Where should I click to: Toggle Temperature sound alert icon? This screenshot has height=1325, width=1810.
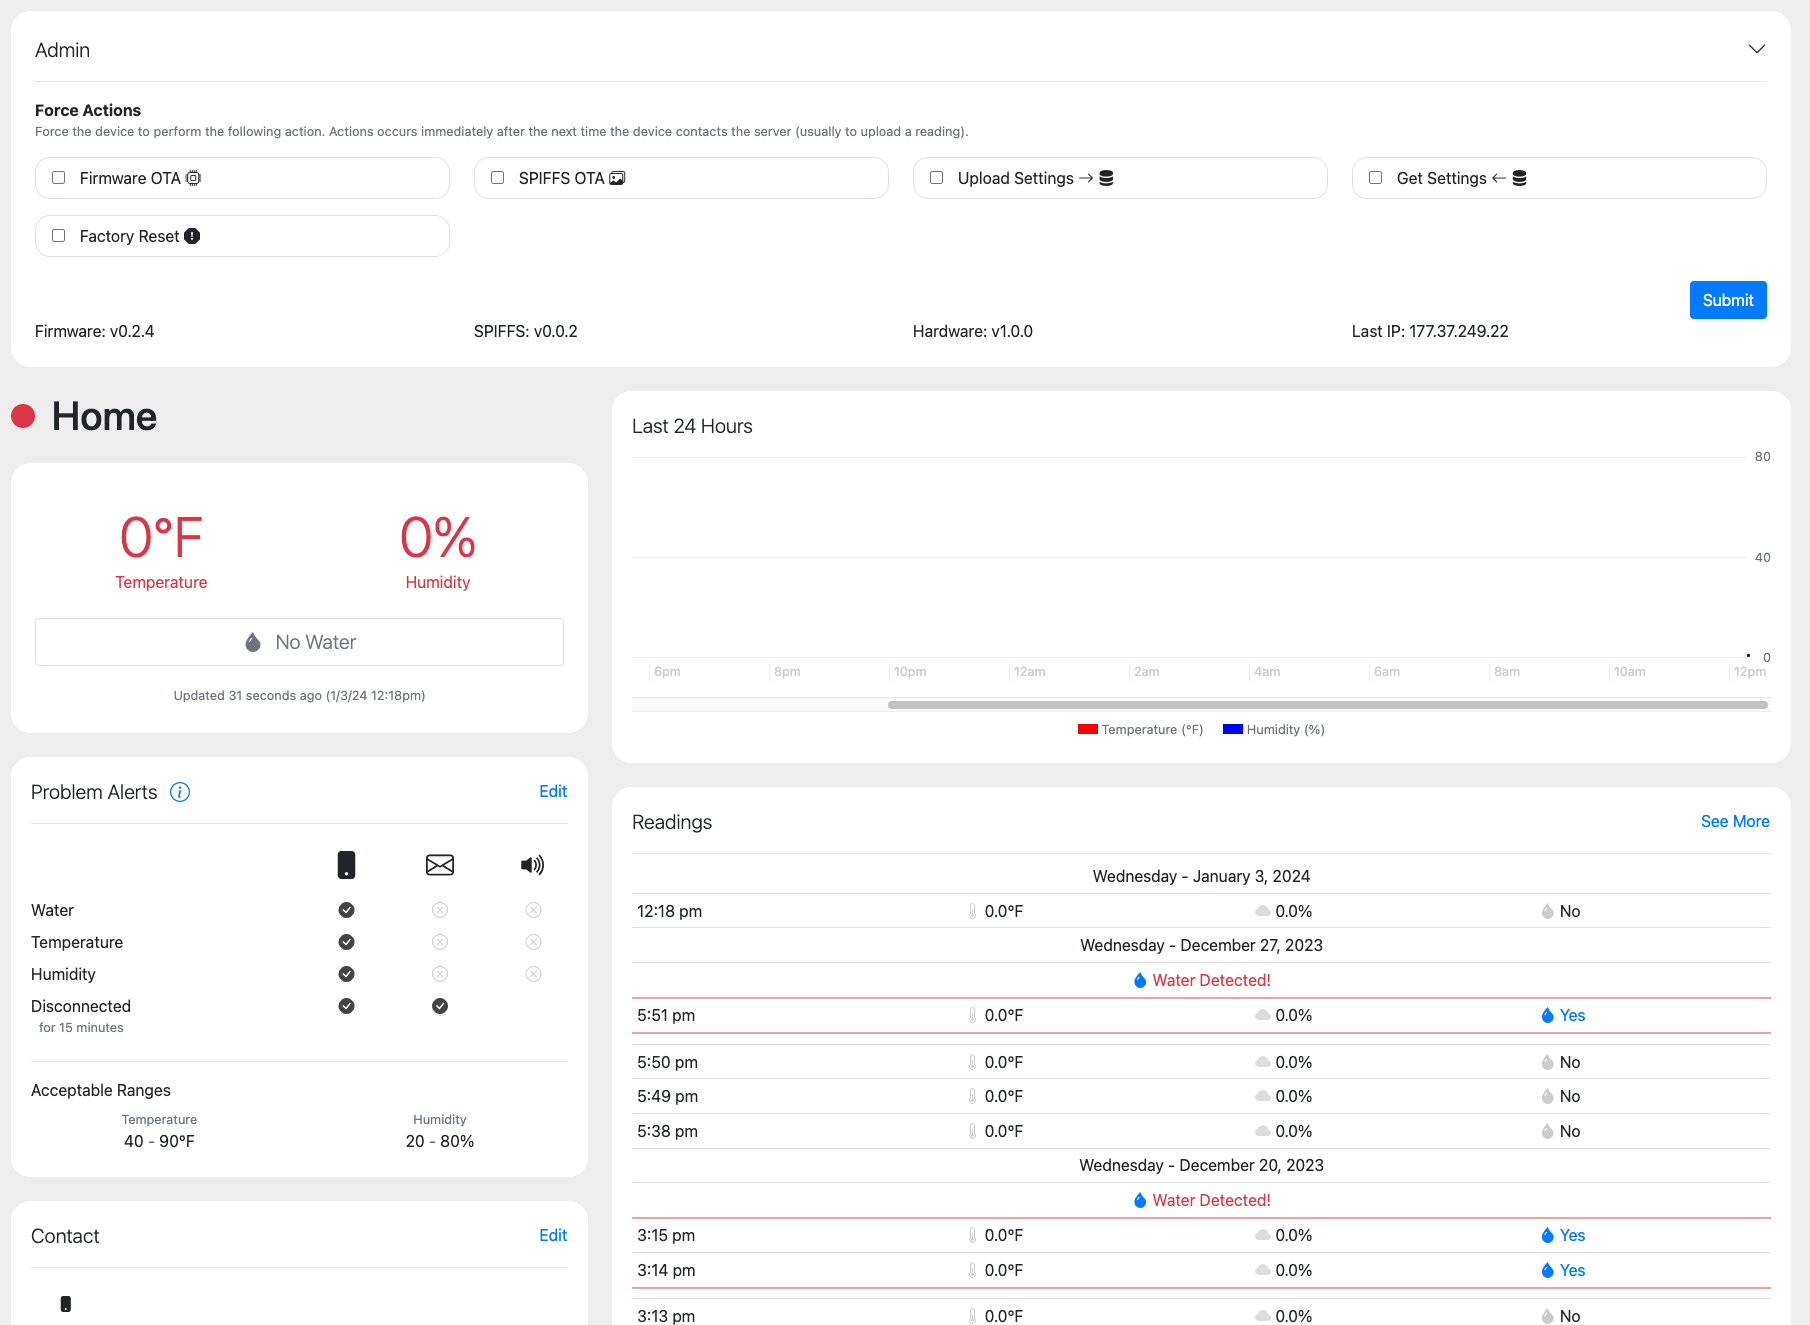pyautogui.click(x=533, y=942)
